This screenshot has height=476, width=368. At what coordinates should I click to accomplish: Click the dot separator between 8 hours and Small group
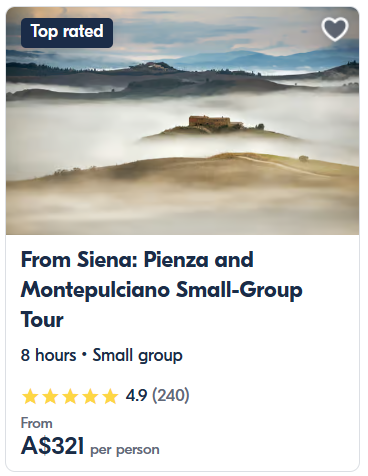tap(84, 355)
